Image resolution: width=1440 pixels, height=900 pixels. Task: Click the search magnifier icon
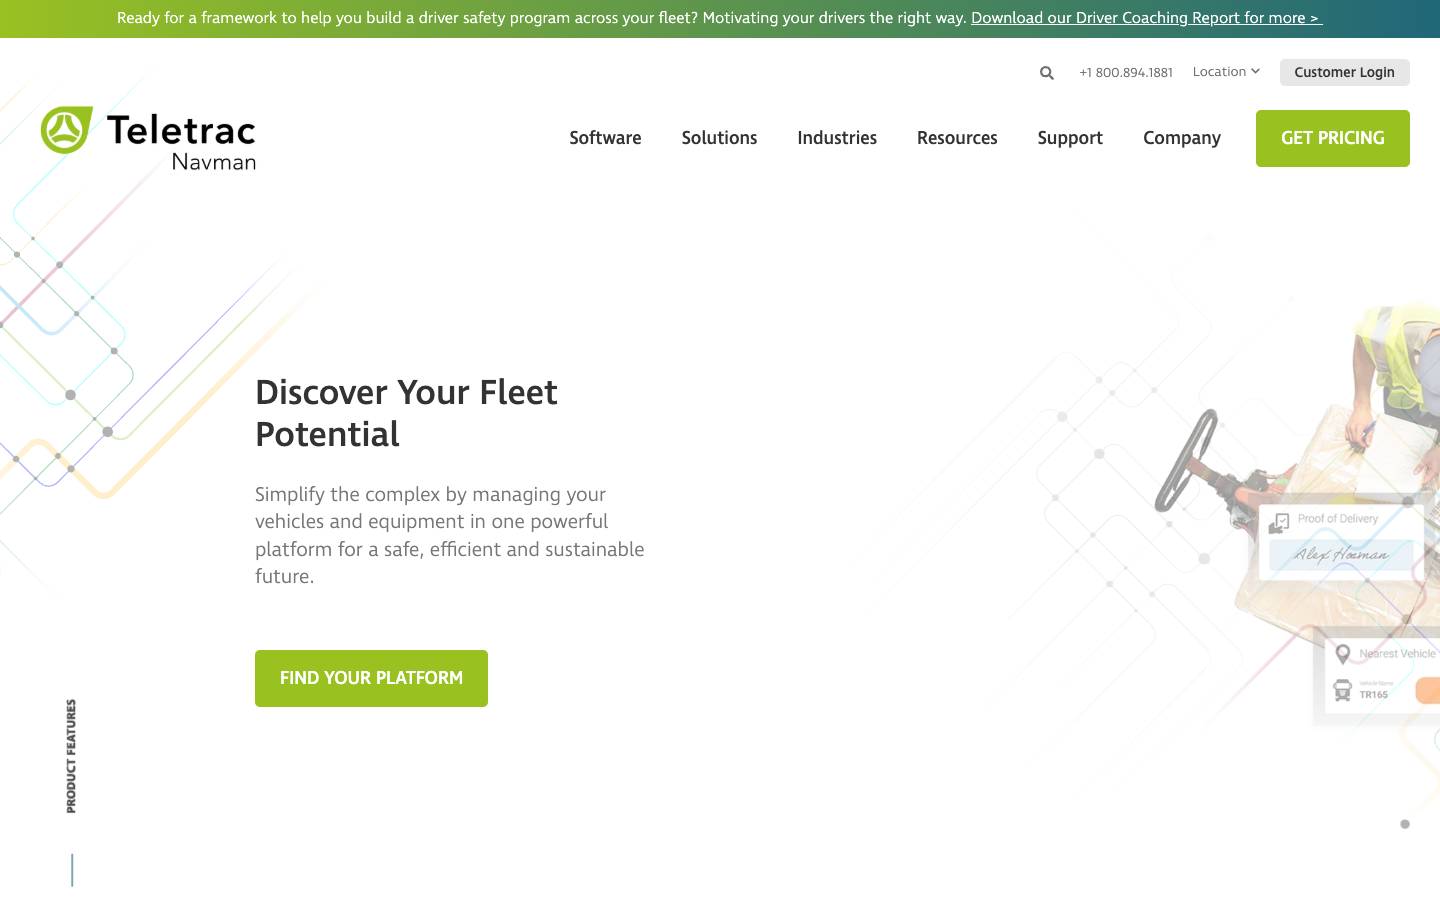click(x=1046, y=72)
